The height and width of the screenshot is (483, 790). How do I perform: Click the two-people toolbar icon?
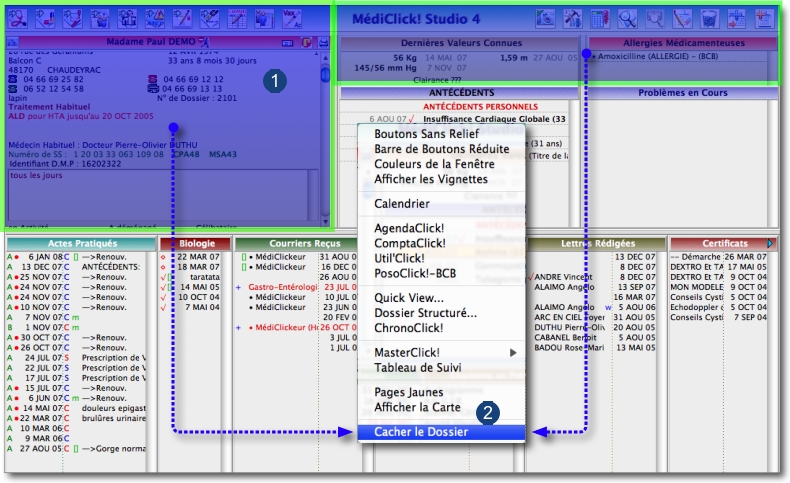100,19
